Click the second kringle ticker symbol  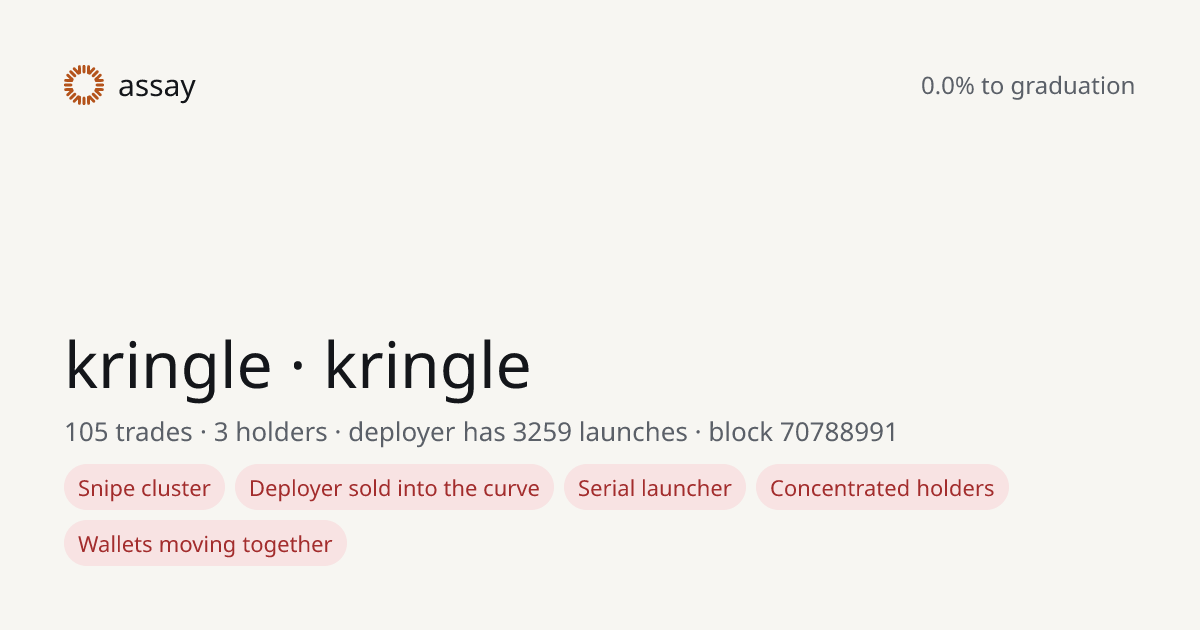427,366
